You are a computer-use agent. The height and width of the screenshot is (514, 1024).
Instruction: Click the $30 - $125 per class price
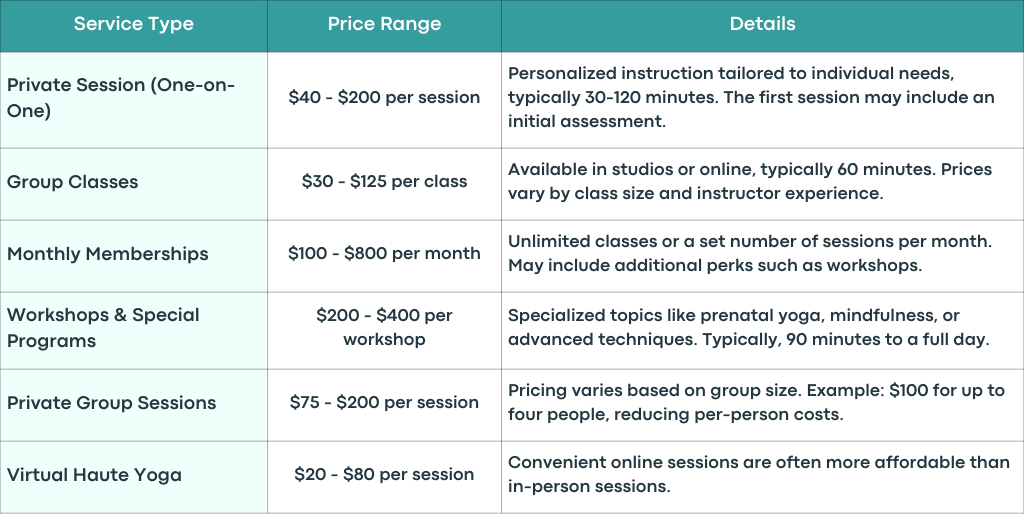point(384,182)
